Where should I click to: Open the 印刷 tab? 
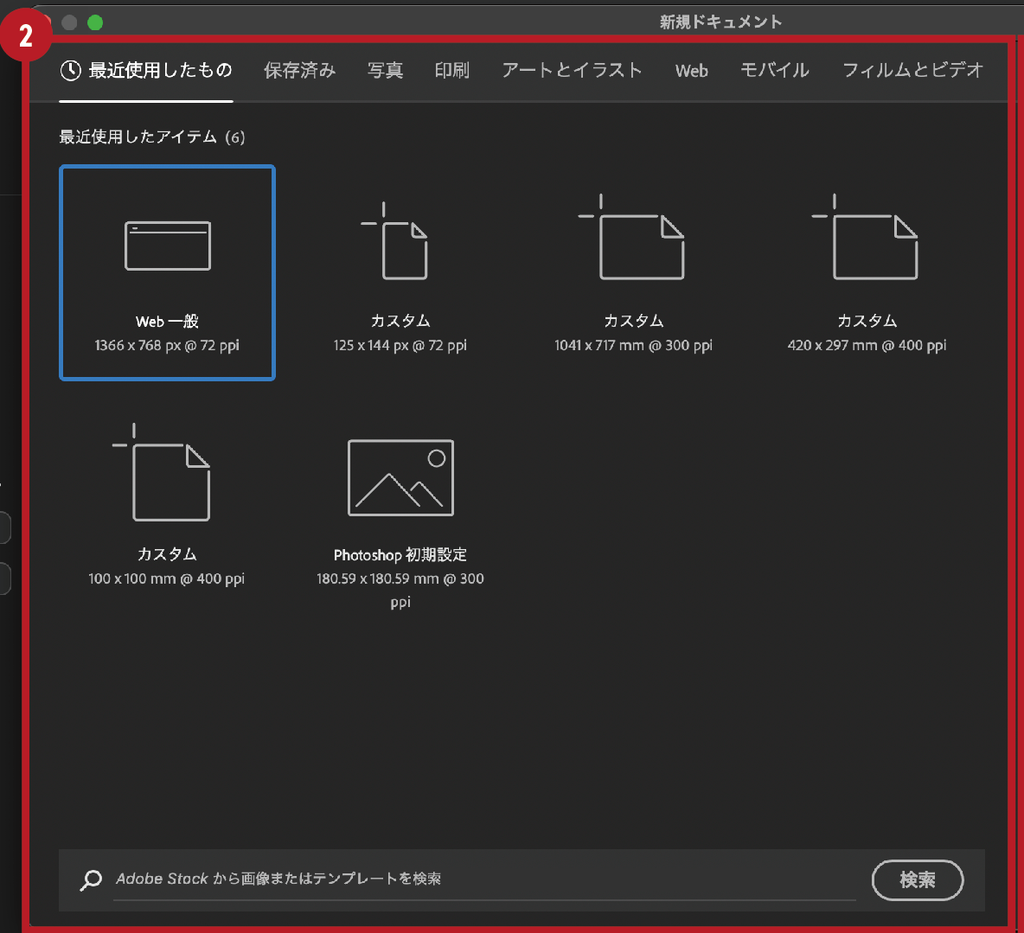(x=452, y=71)
